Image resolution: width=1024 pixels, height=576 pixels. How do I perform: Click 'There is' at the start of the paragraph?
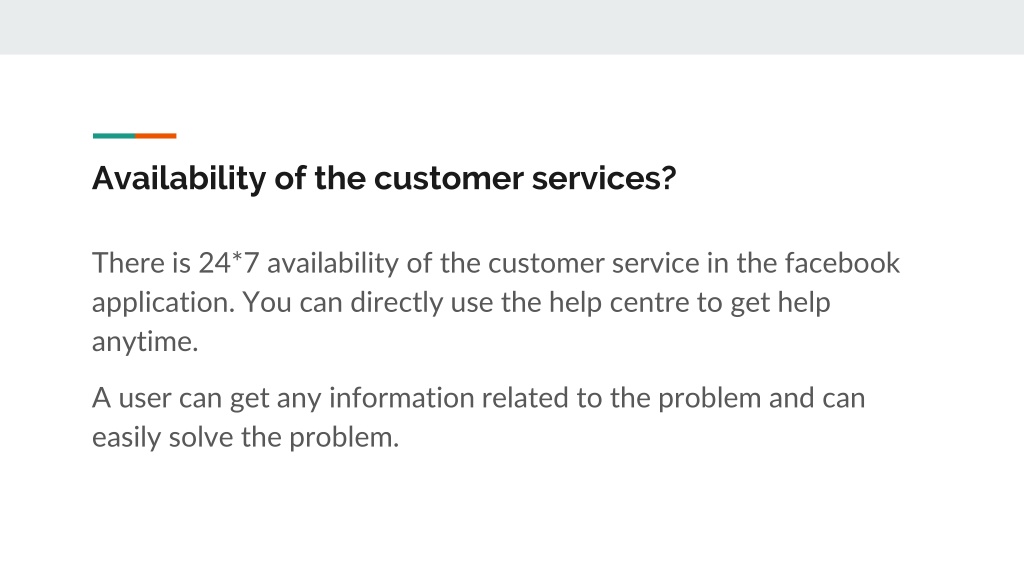pyautogui.click(x=142, y=263)
